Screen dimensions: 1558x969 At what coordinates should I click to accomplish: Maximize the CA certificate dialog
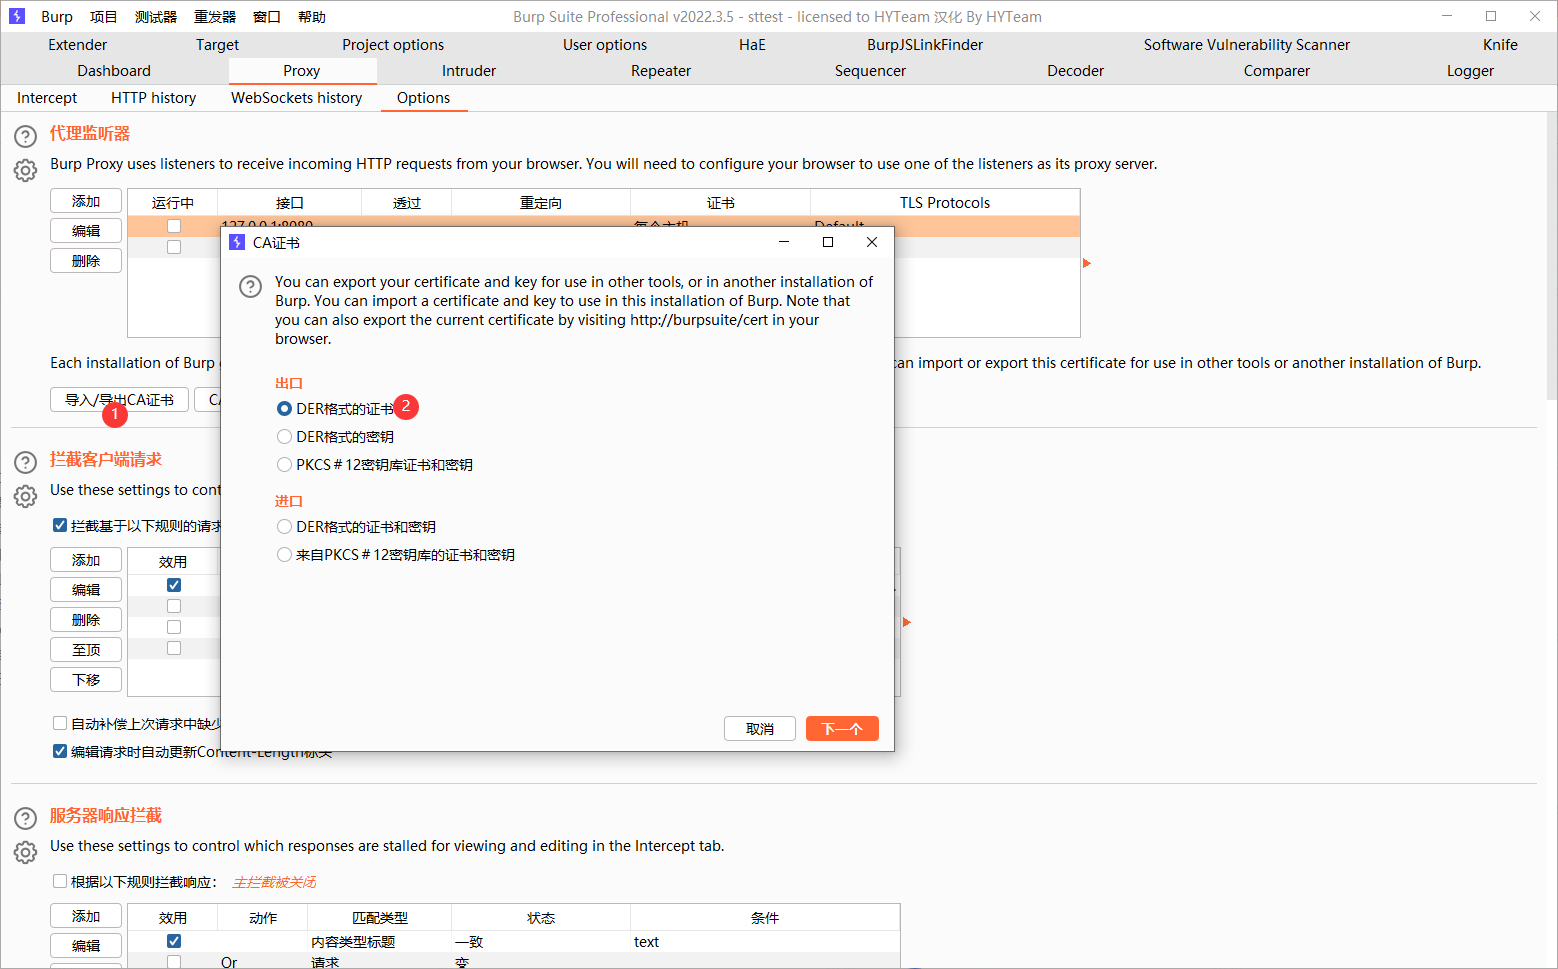[828, 242]
